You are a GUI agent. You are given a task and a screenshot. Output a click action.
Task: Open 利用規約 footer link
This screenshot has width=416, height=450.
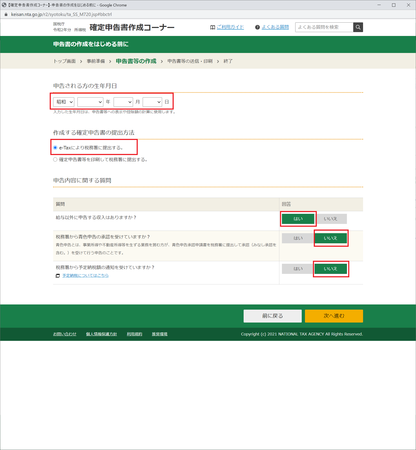pyautogui.click(x=134, y=334)
